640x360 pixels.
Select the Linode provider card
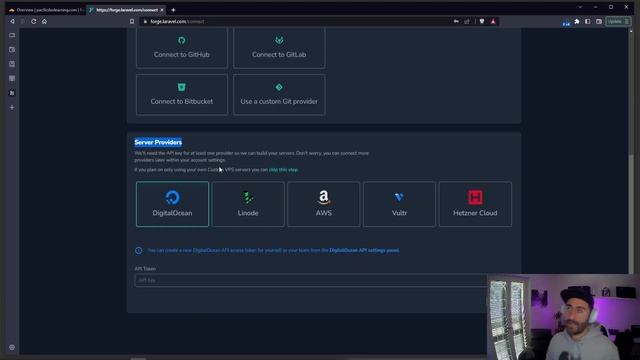(248, 204)
